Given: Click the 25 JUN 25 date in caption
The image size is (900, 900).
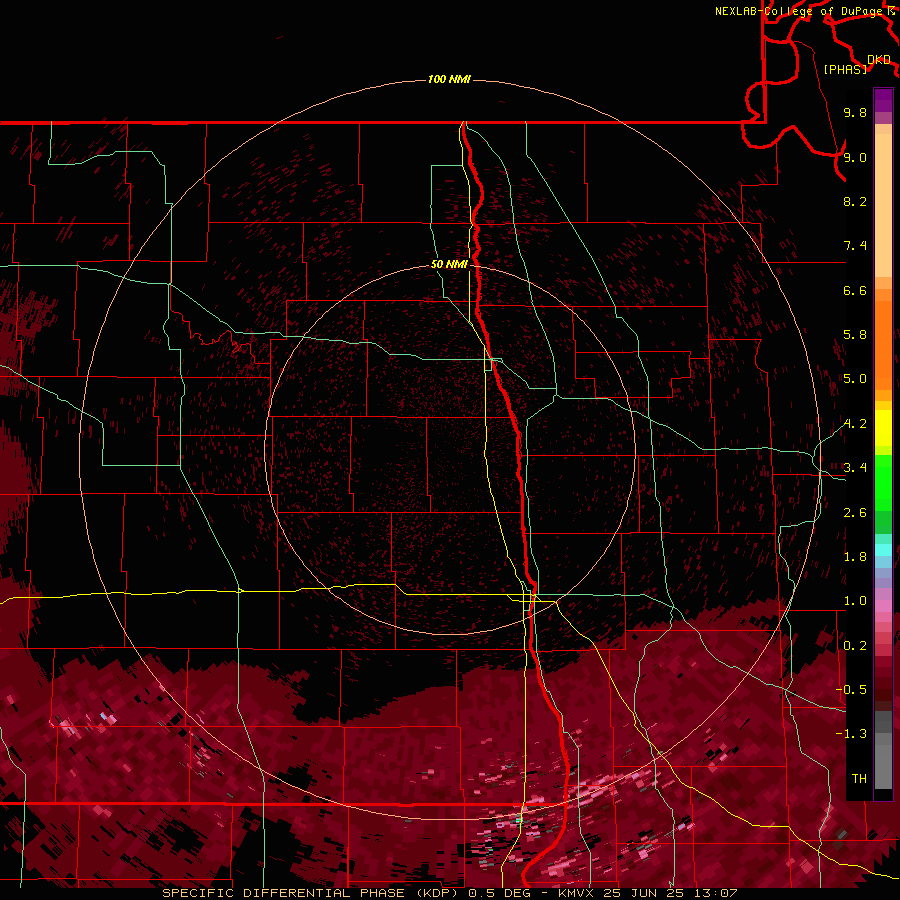Looking at the screenshot, I should (x=643, y=893).
